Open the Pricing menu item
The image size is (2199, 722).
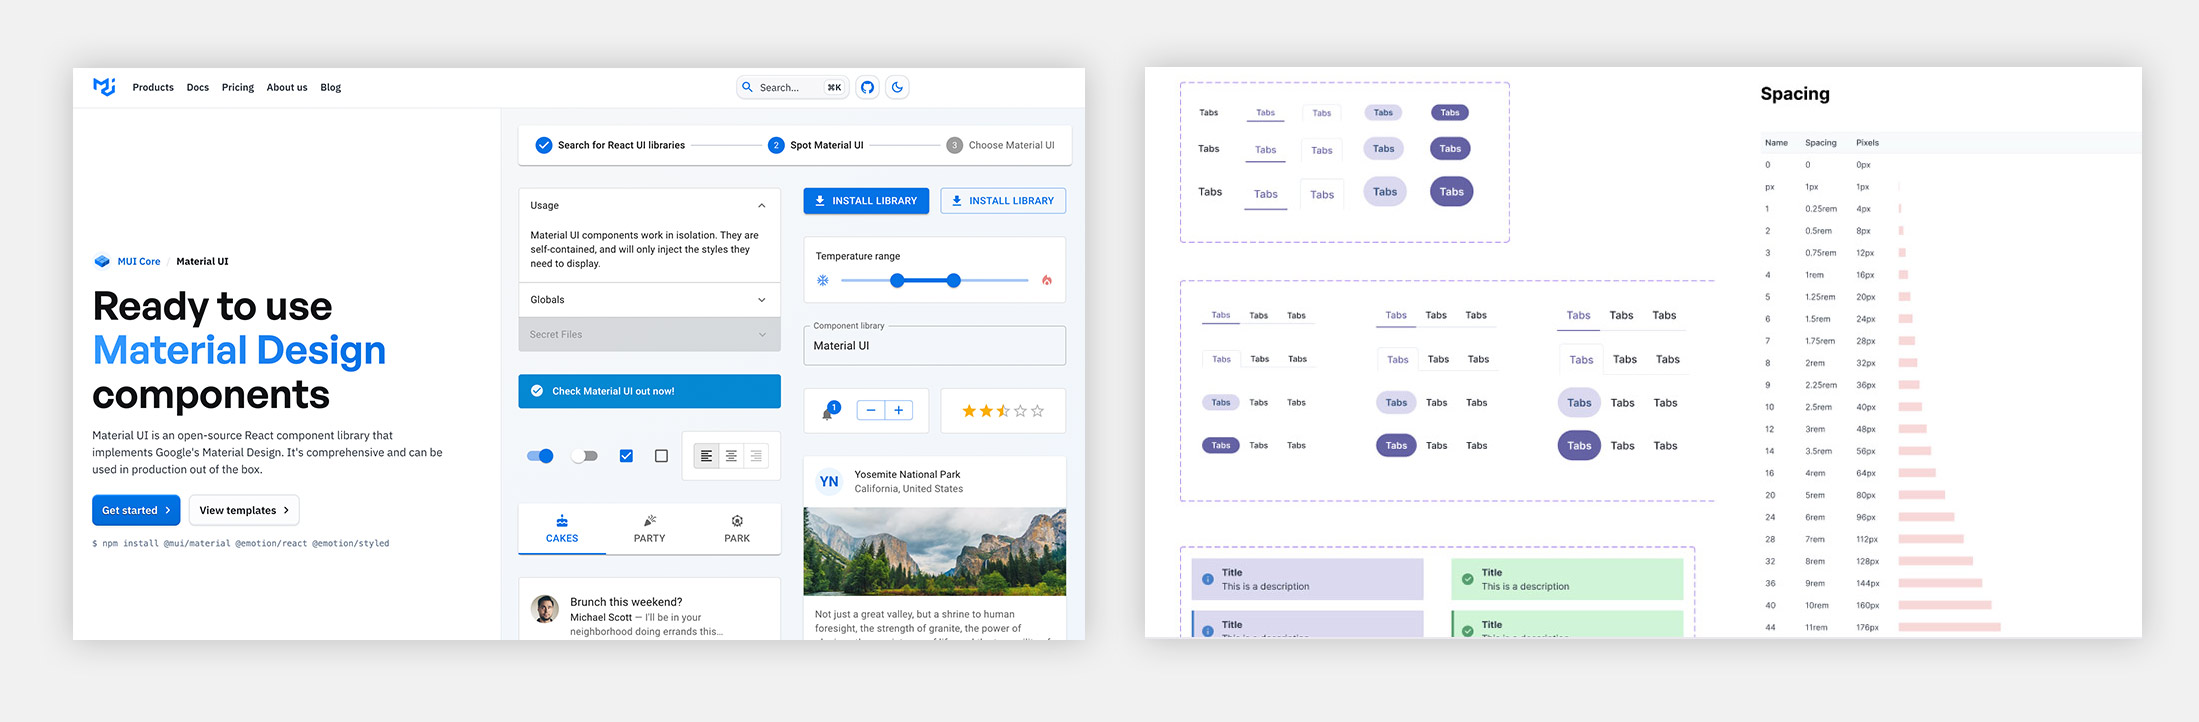tap(238, 87)
